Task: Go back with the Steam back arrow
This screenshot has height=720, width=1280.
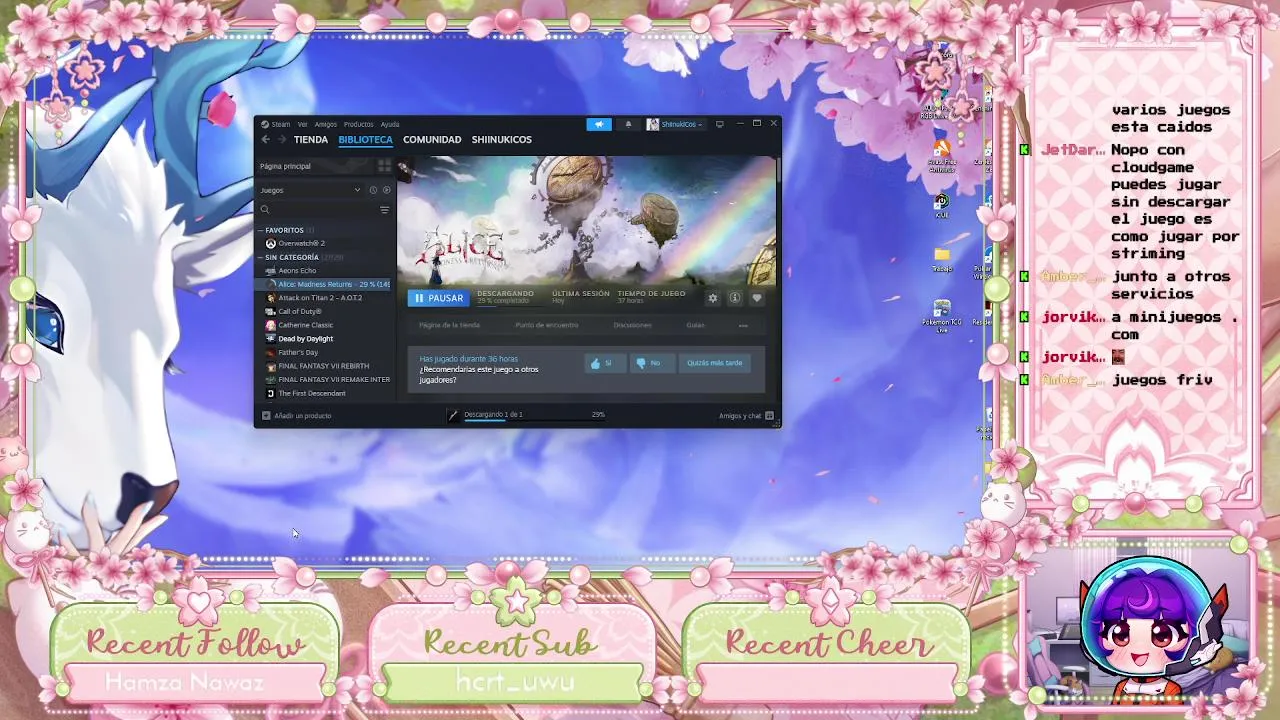Action: [x=266, y=140]
